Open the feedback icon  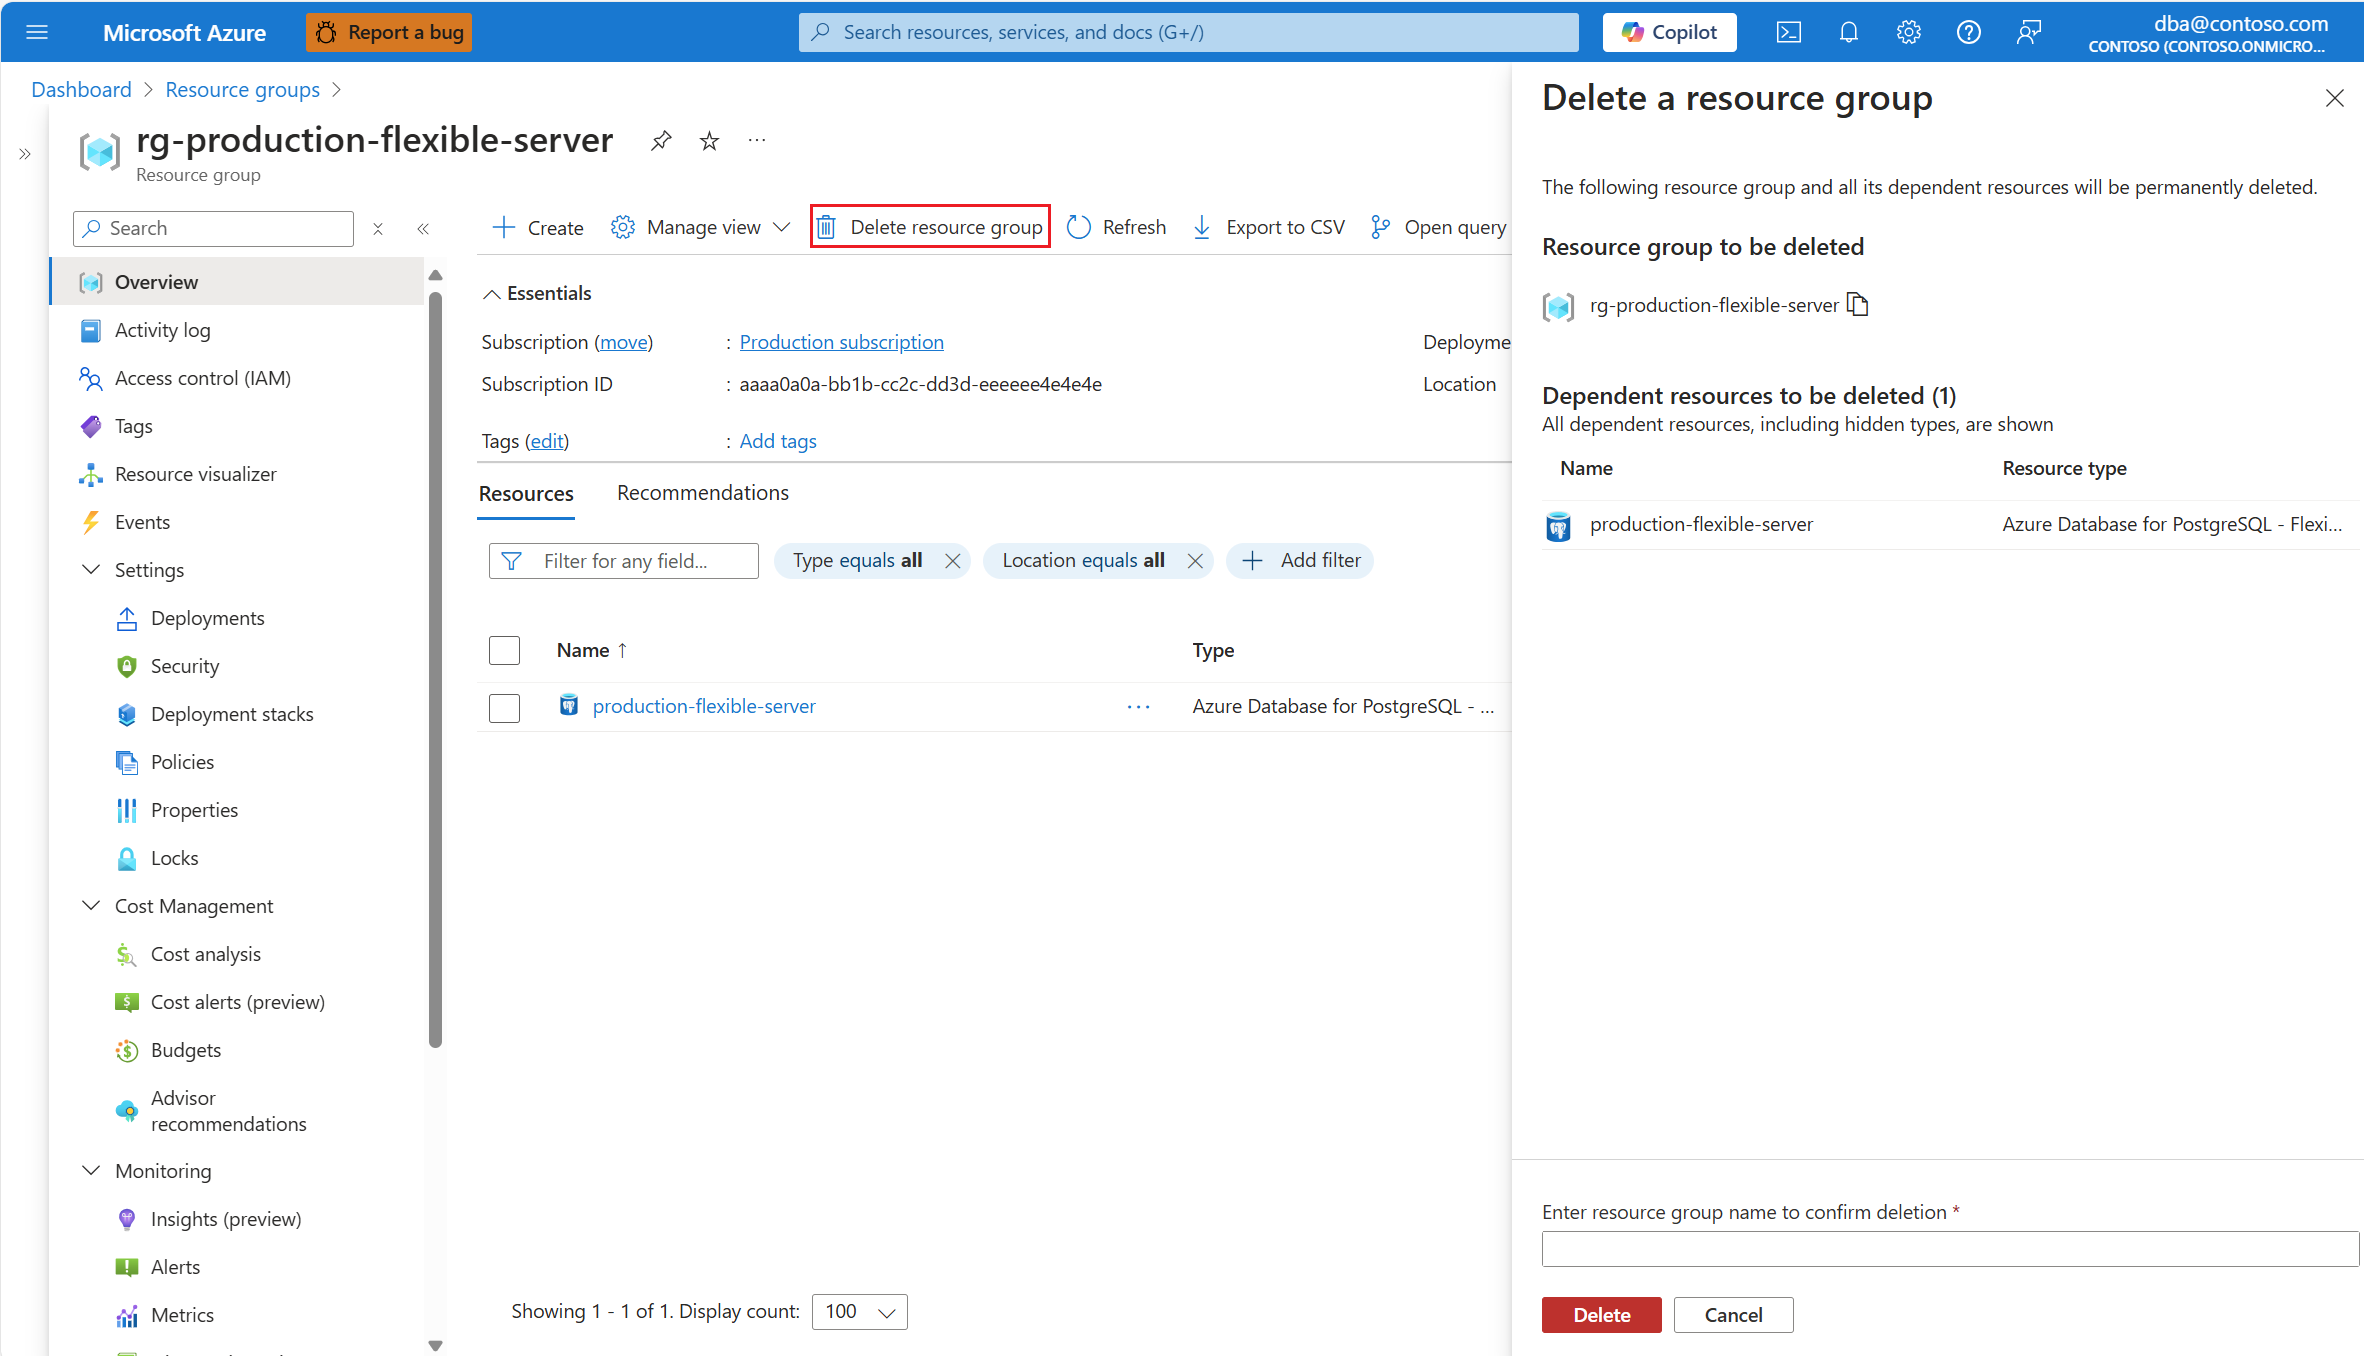tap(2029, 32)
